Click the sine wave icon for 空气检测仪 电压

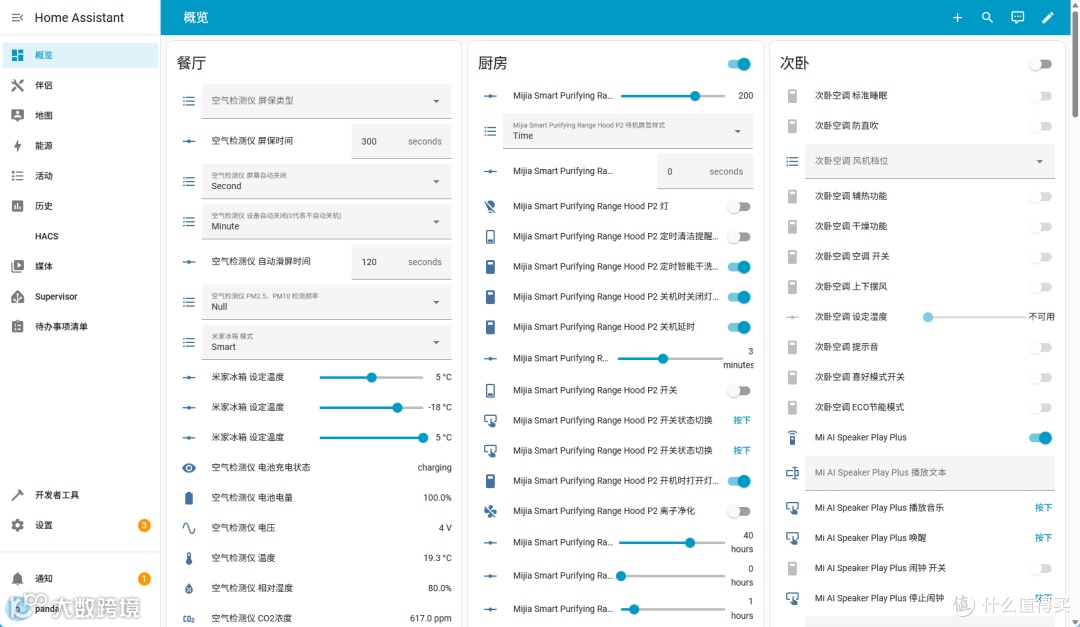click(x=189, y=528)
